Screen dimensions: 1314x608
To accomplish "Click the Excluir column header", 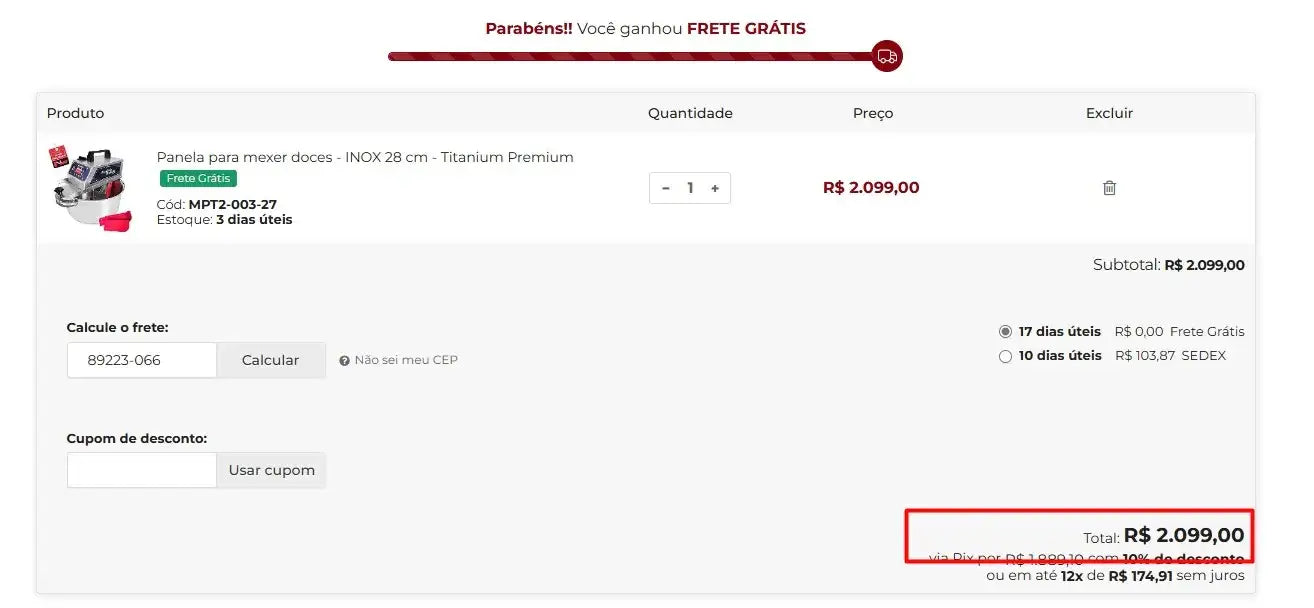I will (1109, 113).
